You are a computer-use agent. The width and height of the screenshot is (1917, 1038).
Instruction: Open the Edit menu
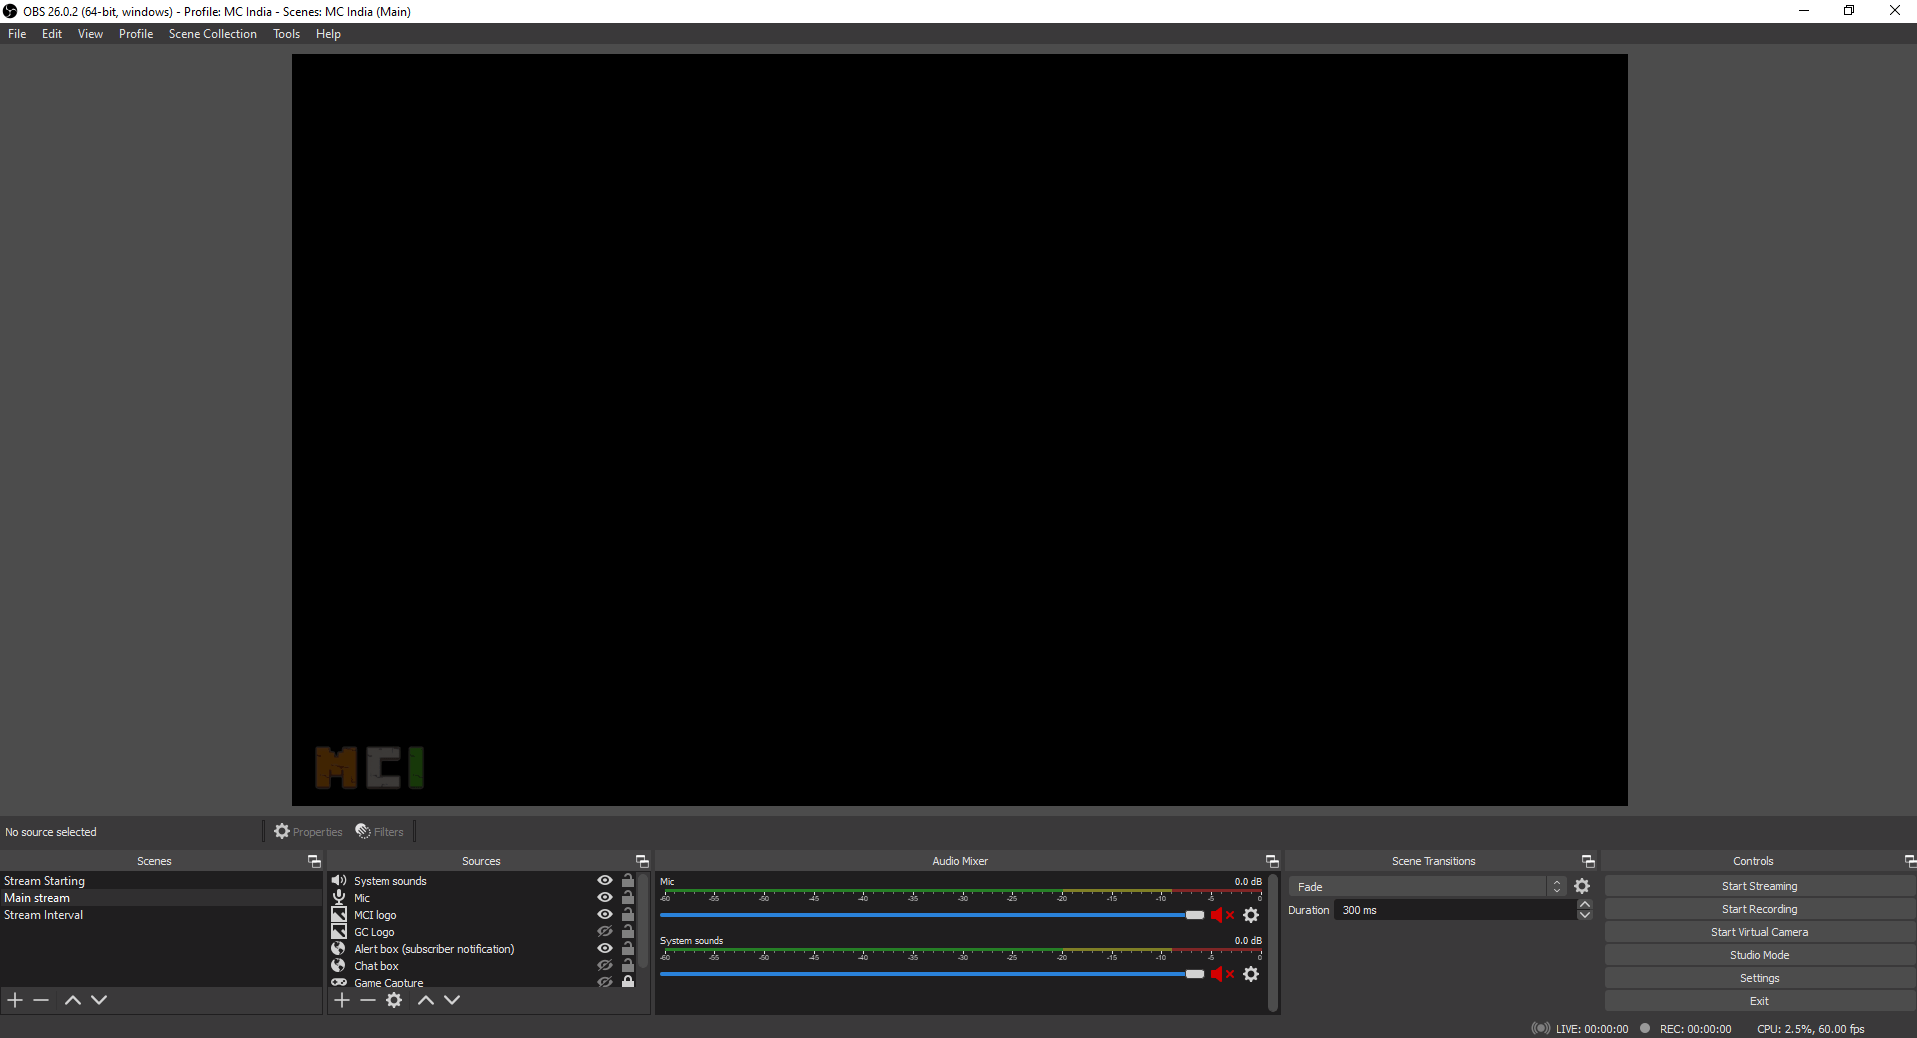(52, 34)
